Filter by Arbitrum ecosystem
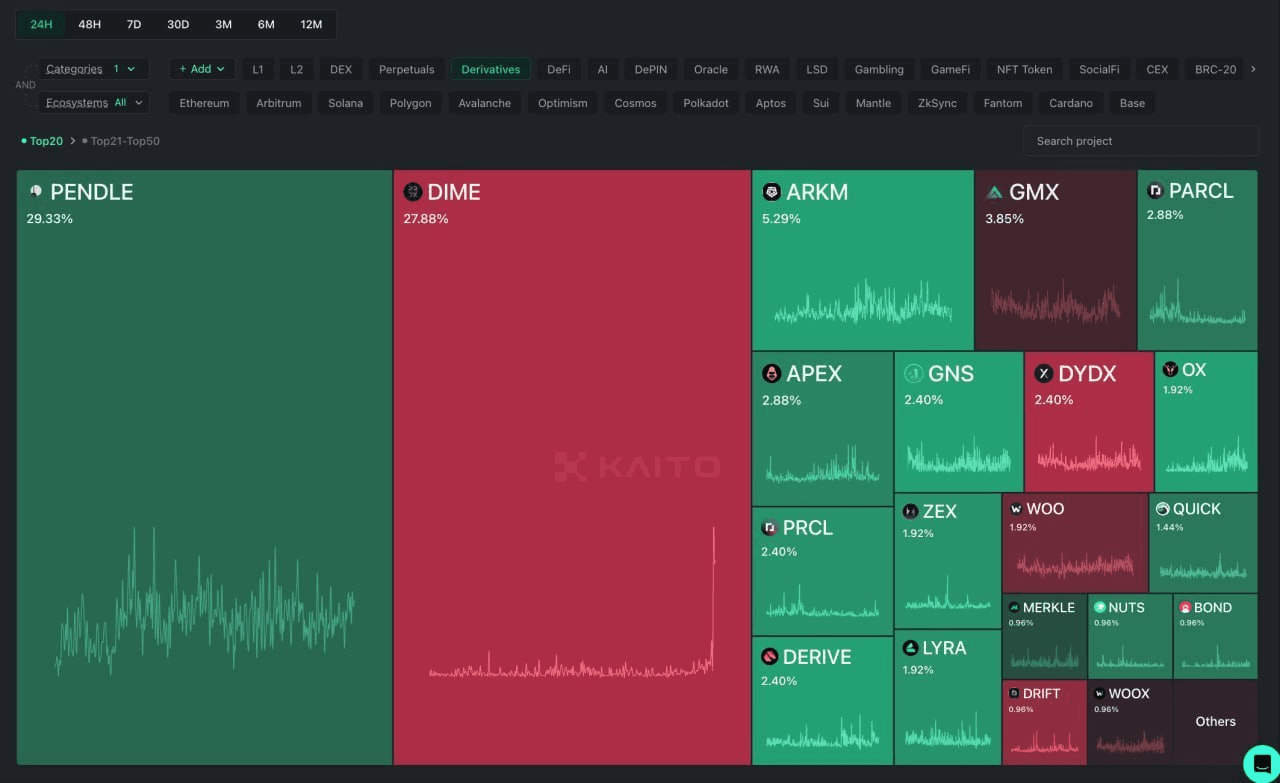The height and width of the screenshot is (783, 1280). pos(279,103)
